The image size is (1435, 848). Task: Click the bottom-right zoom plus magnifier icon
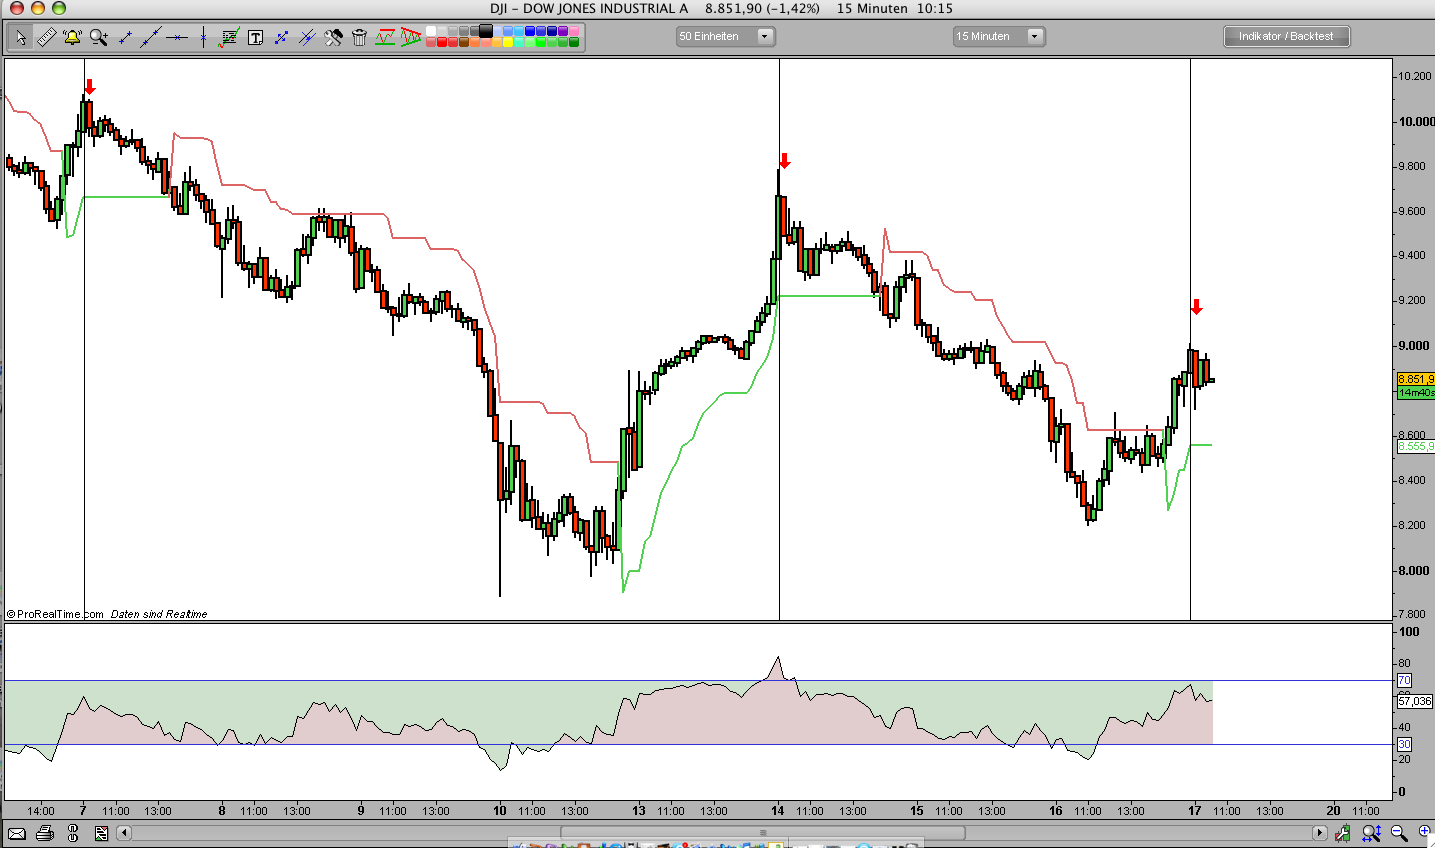(x=1424, y=832)
